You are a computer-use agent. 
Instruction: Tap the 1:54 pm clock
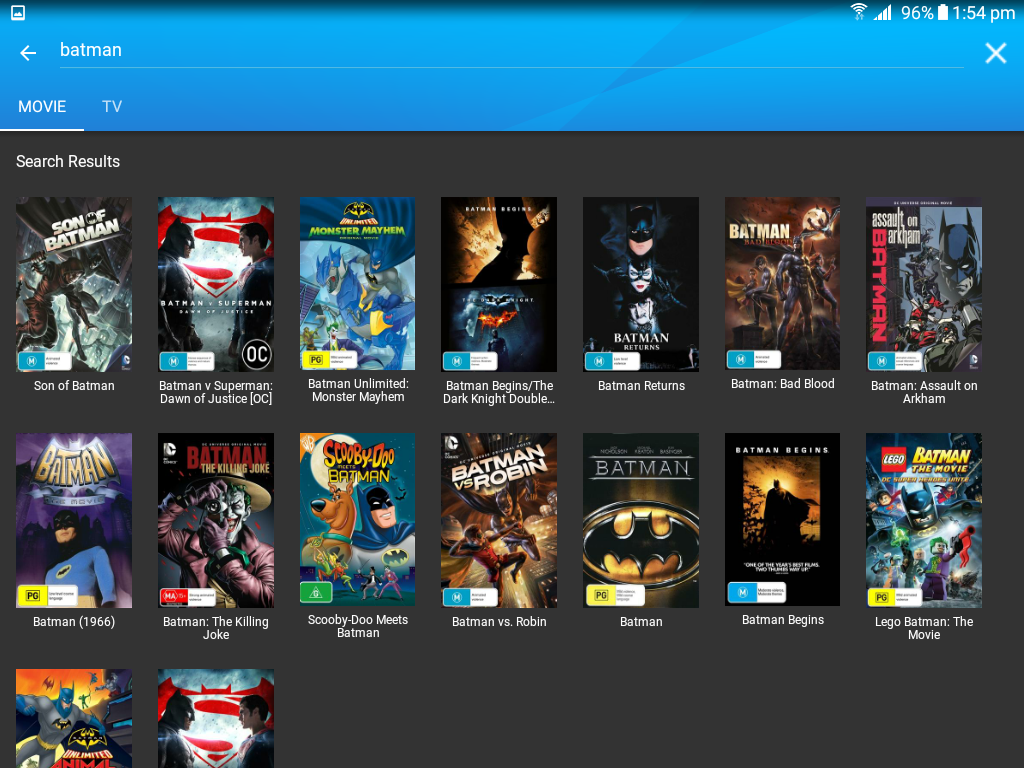984,12
